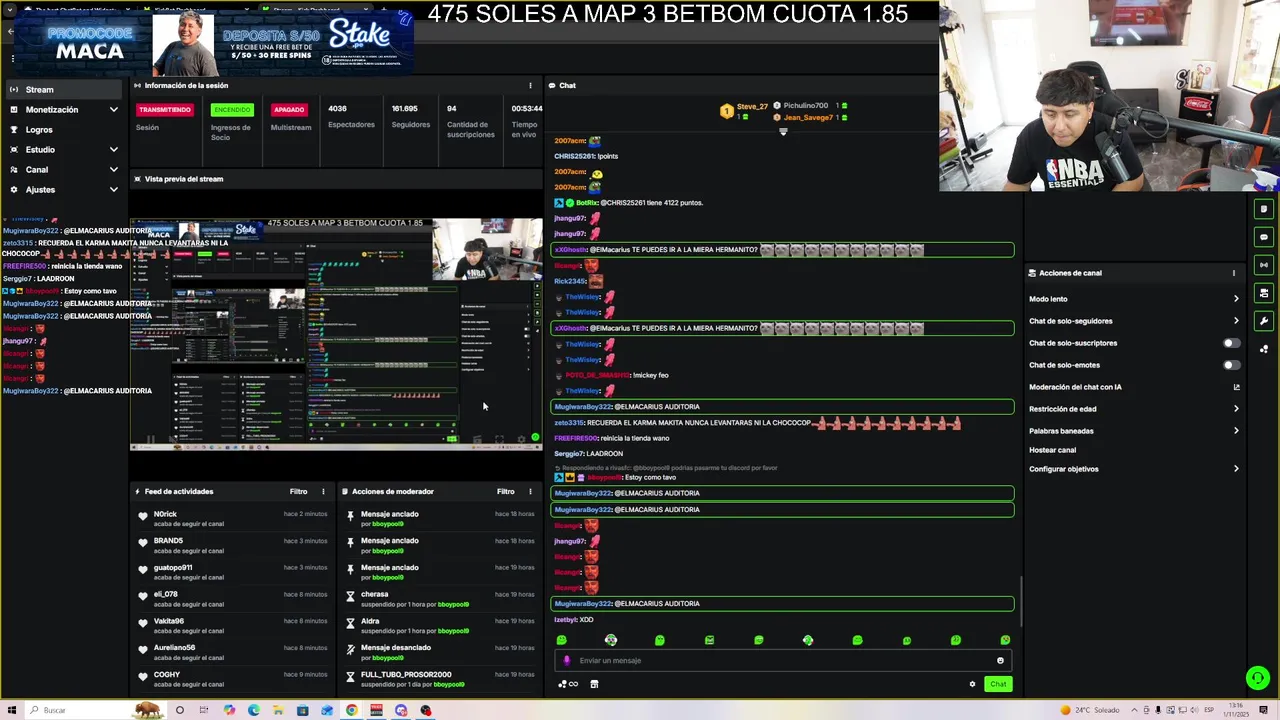This screenshot has height=720, width=1280.
Task: Expand Restricción de edad settings
Action: (1236, 409)
